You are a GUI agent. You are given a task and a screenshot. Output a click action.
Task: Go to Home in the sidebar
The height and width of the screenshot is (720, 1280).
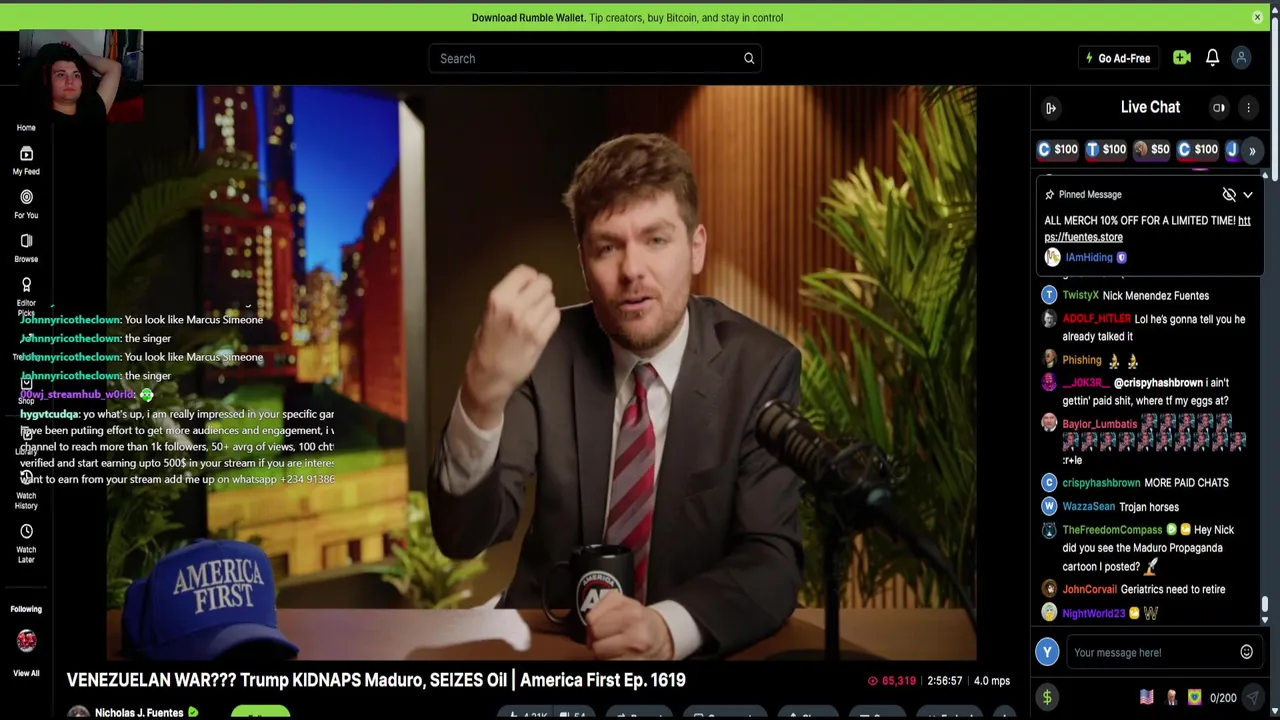[26, 127]
